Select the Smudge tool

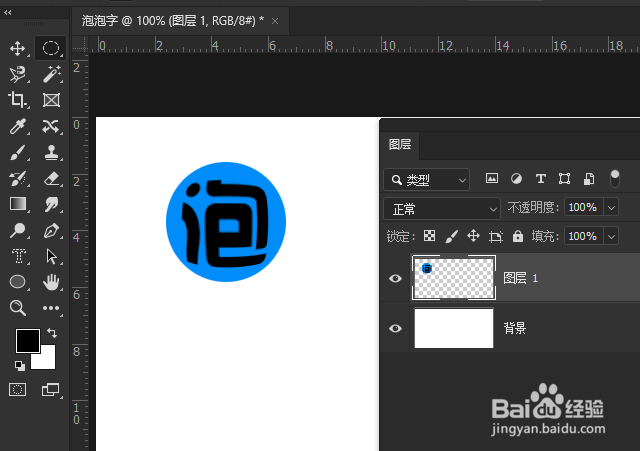[x=51, y=204]
